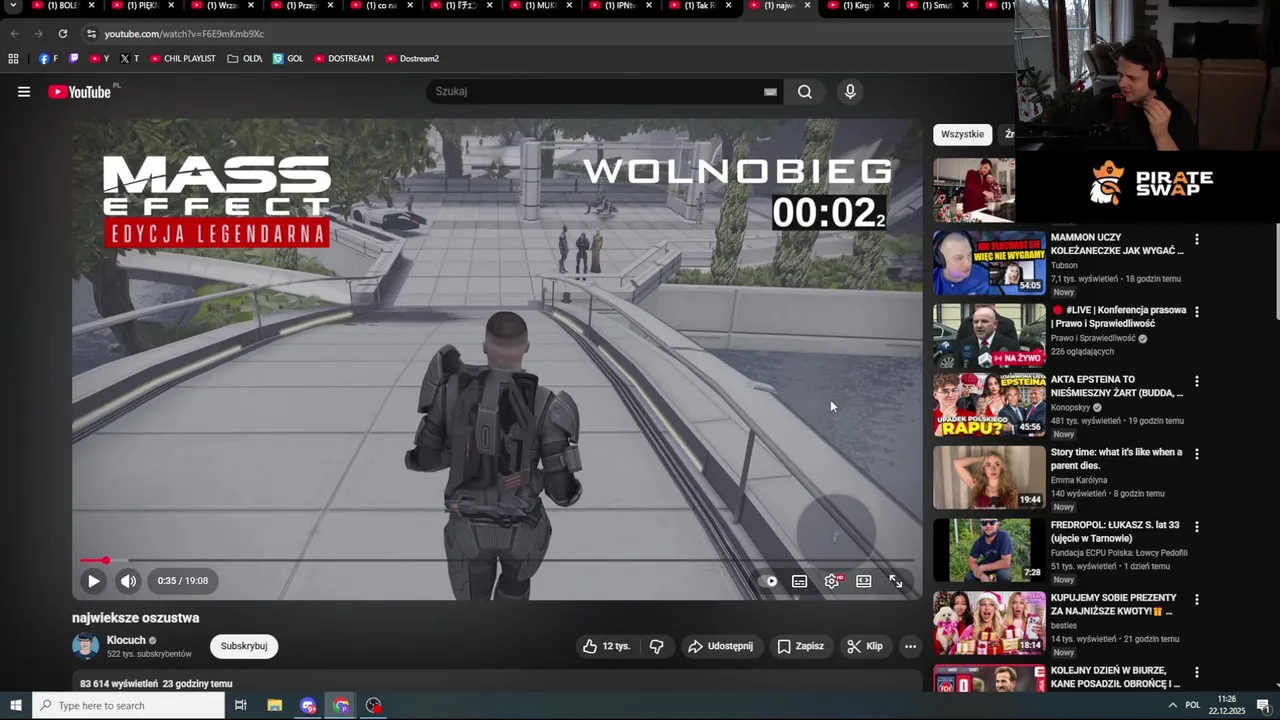Switch to theater mode
The height and width of the screenshot is (720, 1280).
pyautogui.click(x=864, y=581)
